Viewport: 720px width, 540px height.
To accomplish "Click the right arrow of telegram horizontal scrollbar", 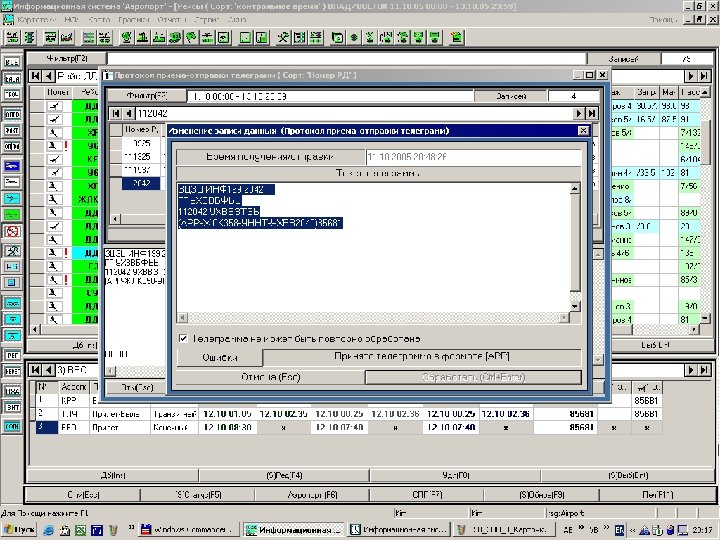I will coord(564,317).
